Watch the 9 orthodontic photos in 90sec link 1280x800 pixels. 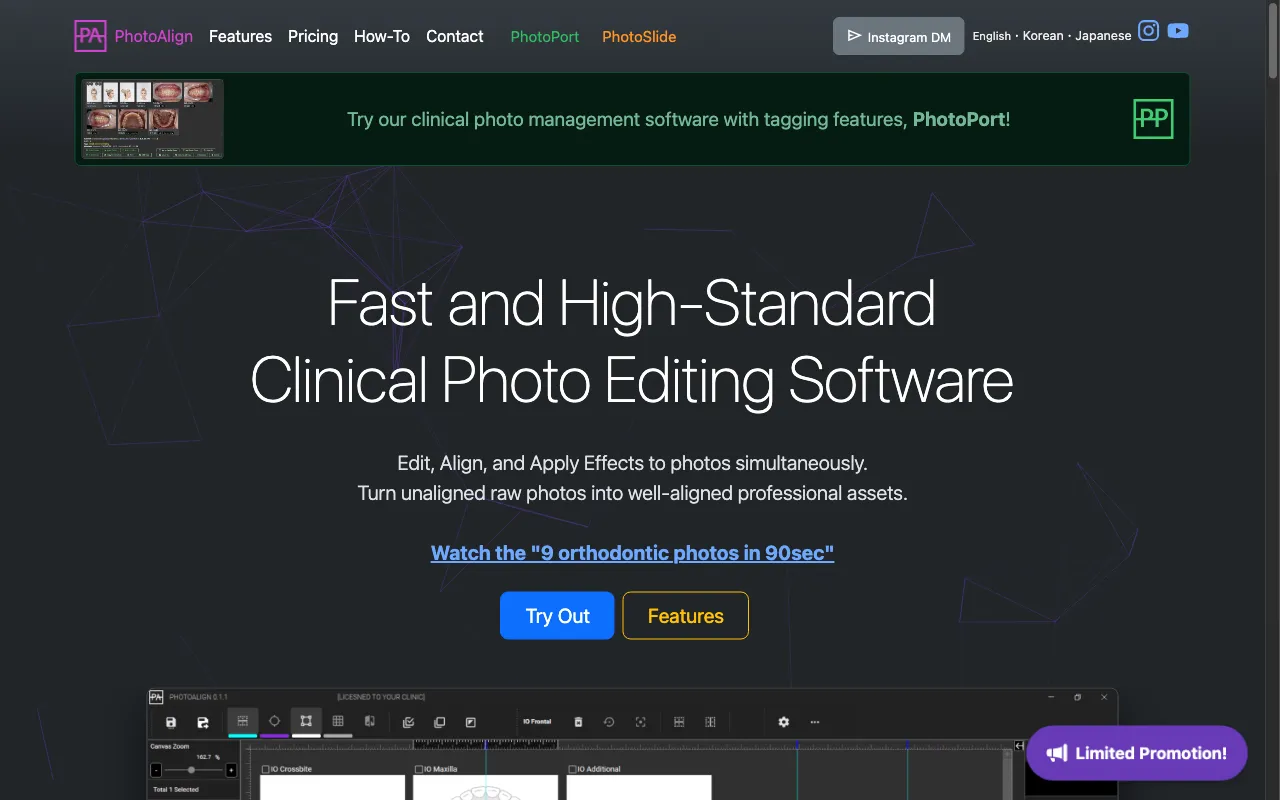(x=632, y=553)
